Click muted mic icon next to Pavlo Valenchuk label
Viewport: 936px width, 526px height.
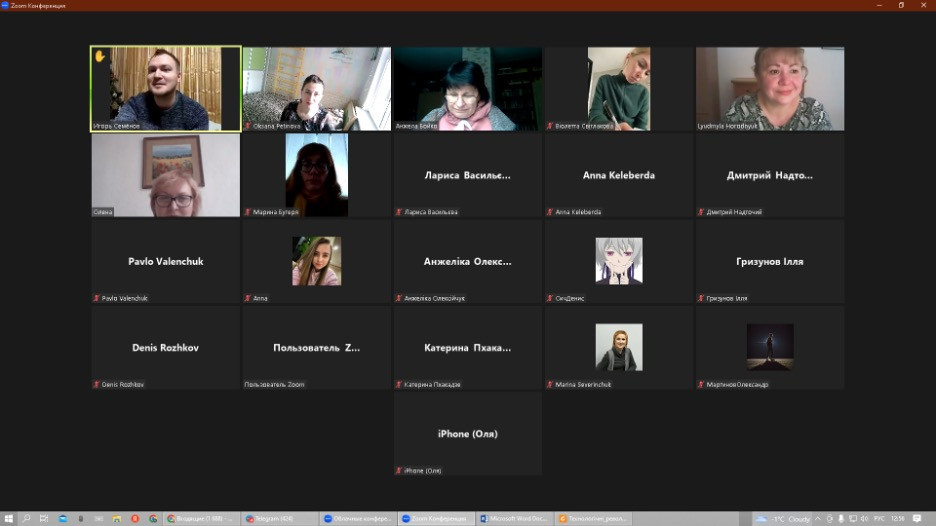tap(96, 298)
